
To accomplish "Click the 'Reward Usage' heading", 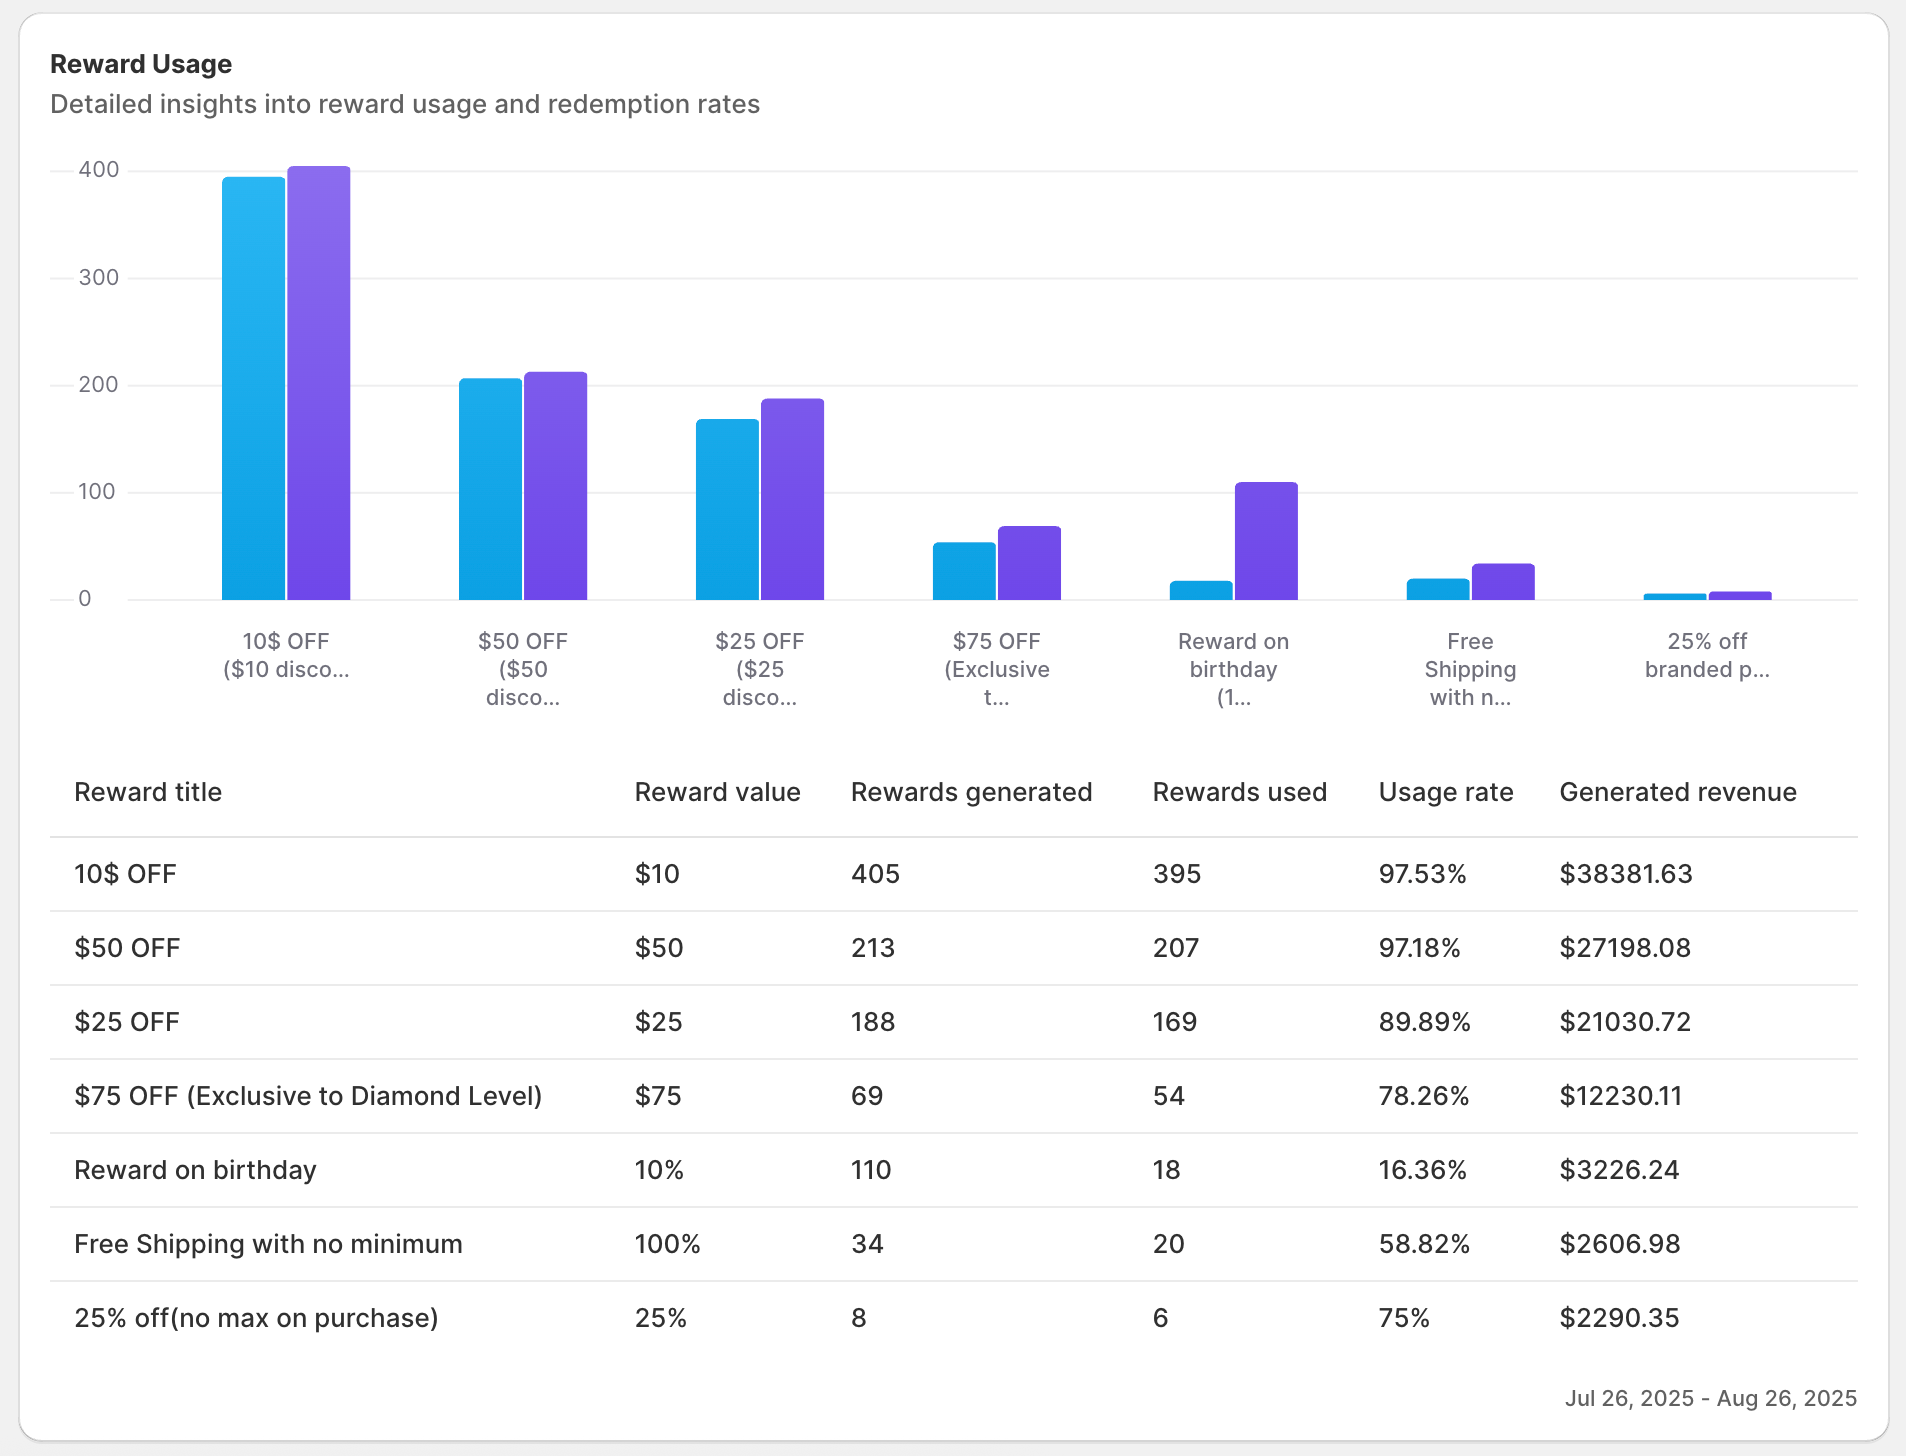I will point(141,64).
